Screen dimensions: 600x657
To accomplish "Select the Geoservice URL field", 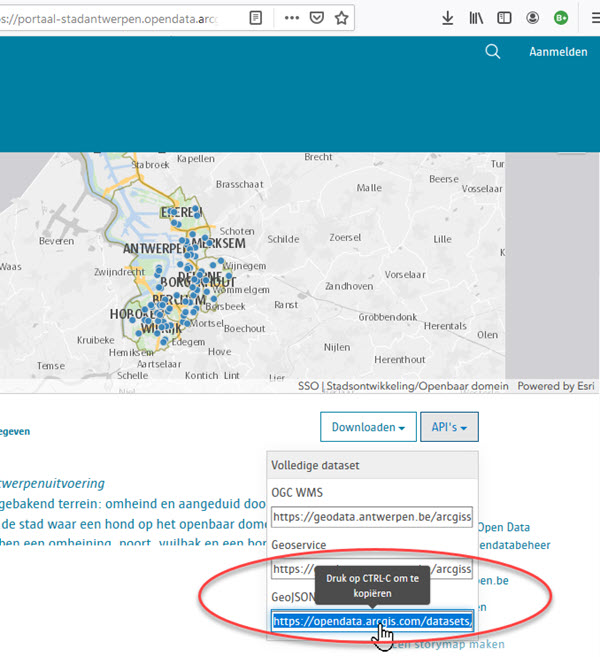I will [x=372, y=569].
